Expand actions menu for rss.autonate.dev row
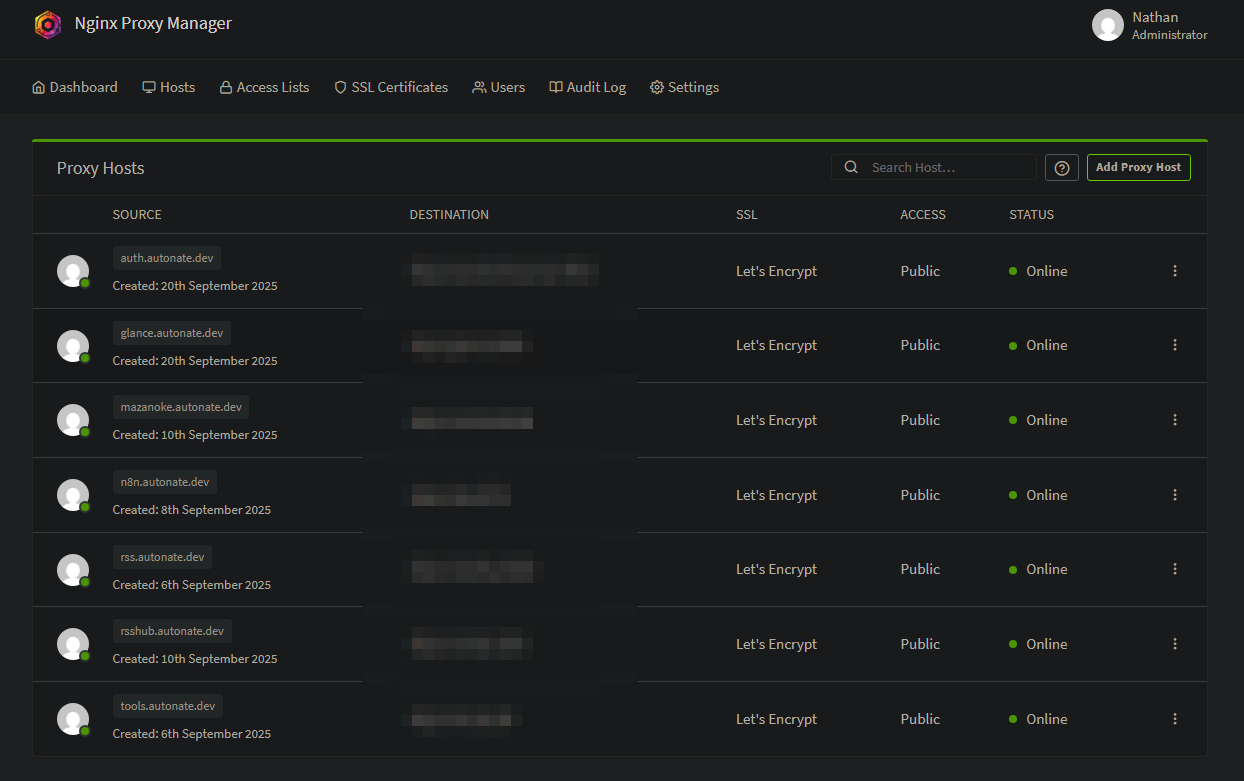This screenshot has height=781, width=1244. [x=1175, y=569]
